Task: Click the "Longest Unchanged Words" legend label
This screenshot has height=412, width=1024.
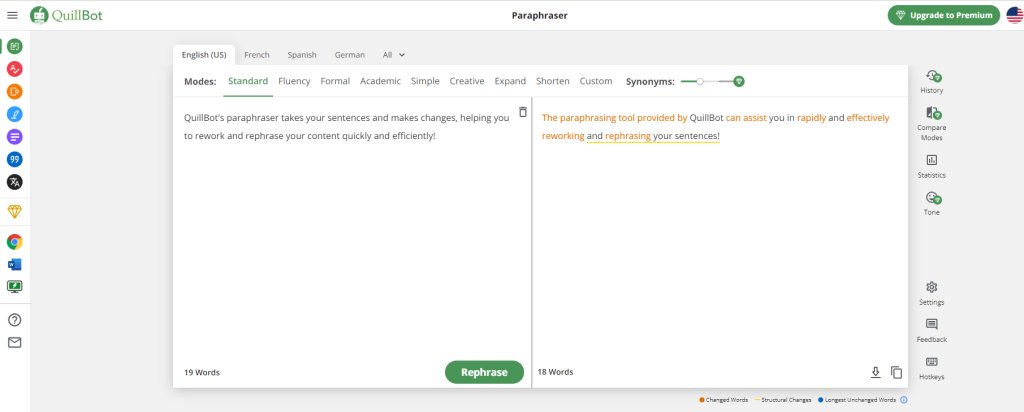Action: [x=860, y=400]
